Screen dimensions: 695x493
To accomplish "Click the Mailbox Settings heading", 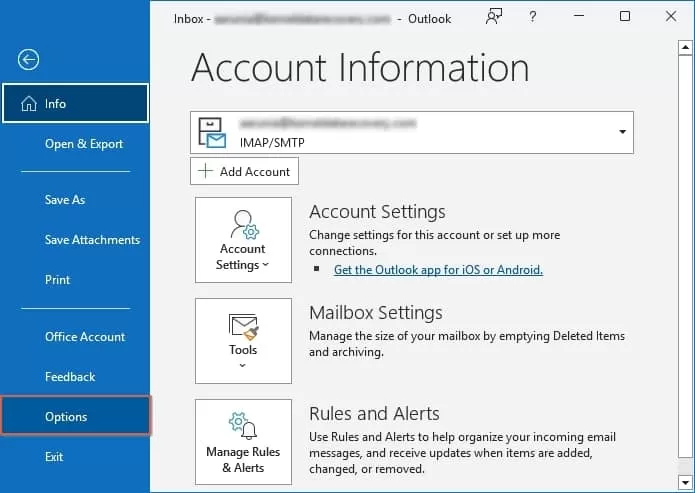I will pos(376,313).
